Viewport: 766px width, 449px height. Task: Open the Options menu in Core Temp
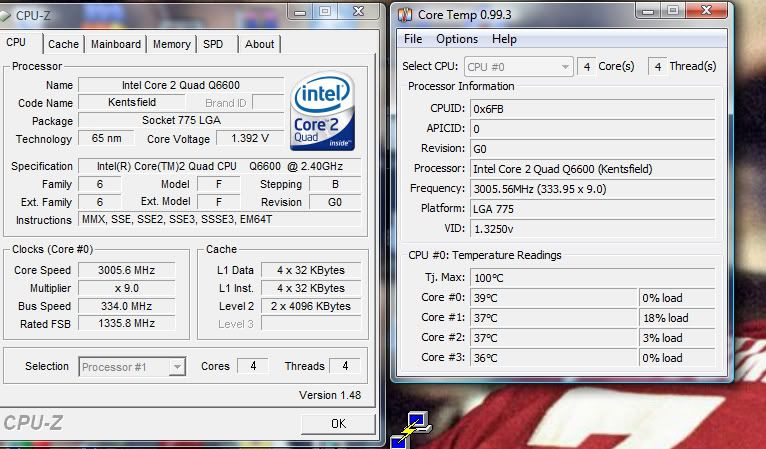[x=457, y=39]
